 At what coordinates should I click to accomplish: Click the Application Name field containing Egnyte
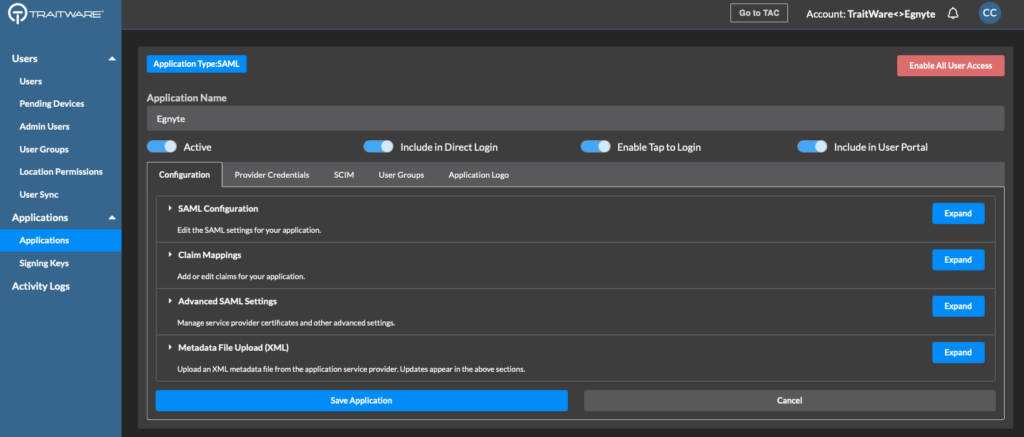tap(575, 118)
